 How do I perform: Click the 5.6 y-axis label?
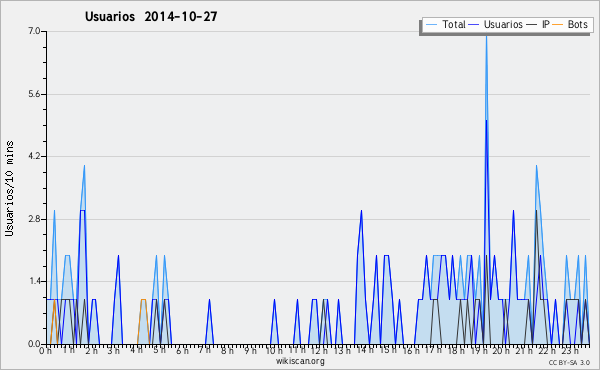(34, 94)
